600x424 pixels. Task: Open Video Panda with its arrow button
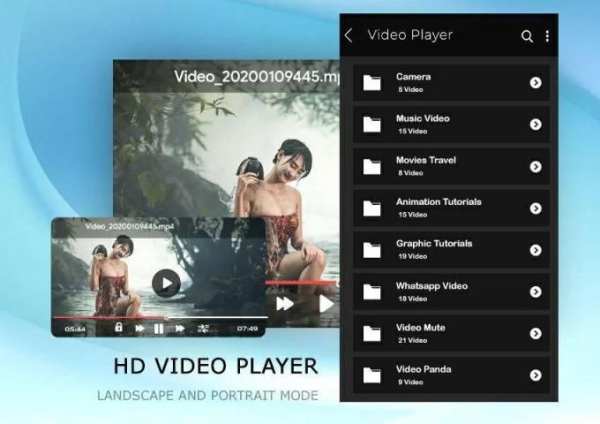(536, 375)
